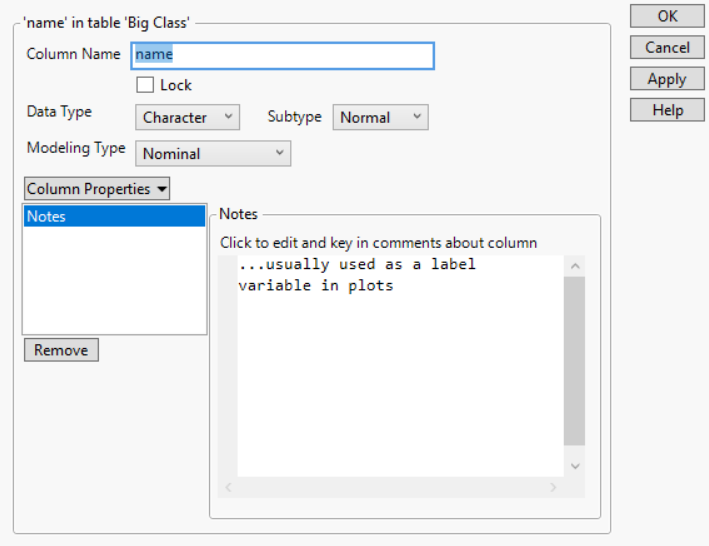This screenshot has height=546, width=709.
Task: Open Help for this dialog
Action: point(667,110)
